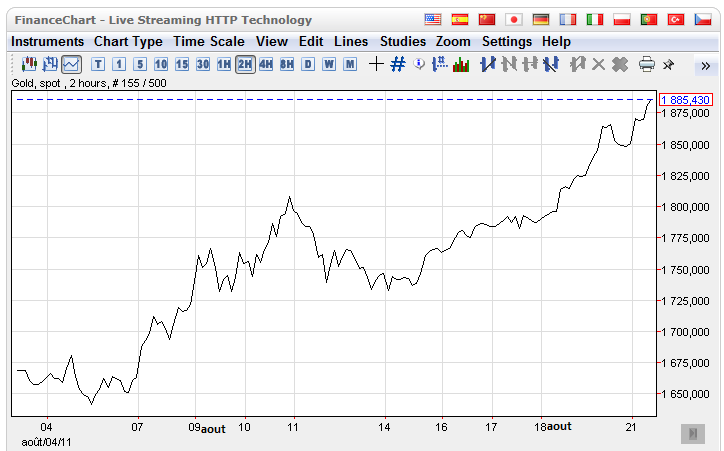The height and width of the screenshot is (451, 724).
Task: Activate the crosshair cursor tool
Action: pos(376,64)
